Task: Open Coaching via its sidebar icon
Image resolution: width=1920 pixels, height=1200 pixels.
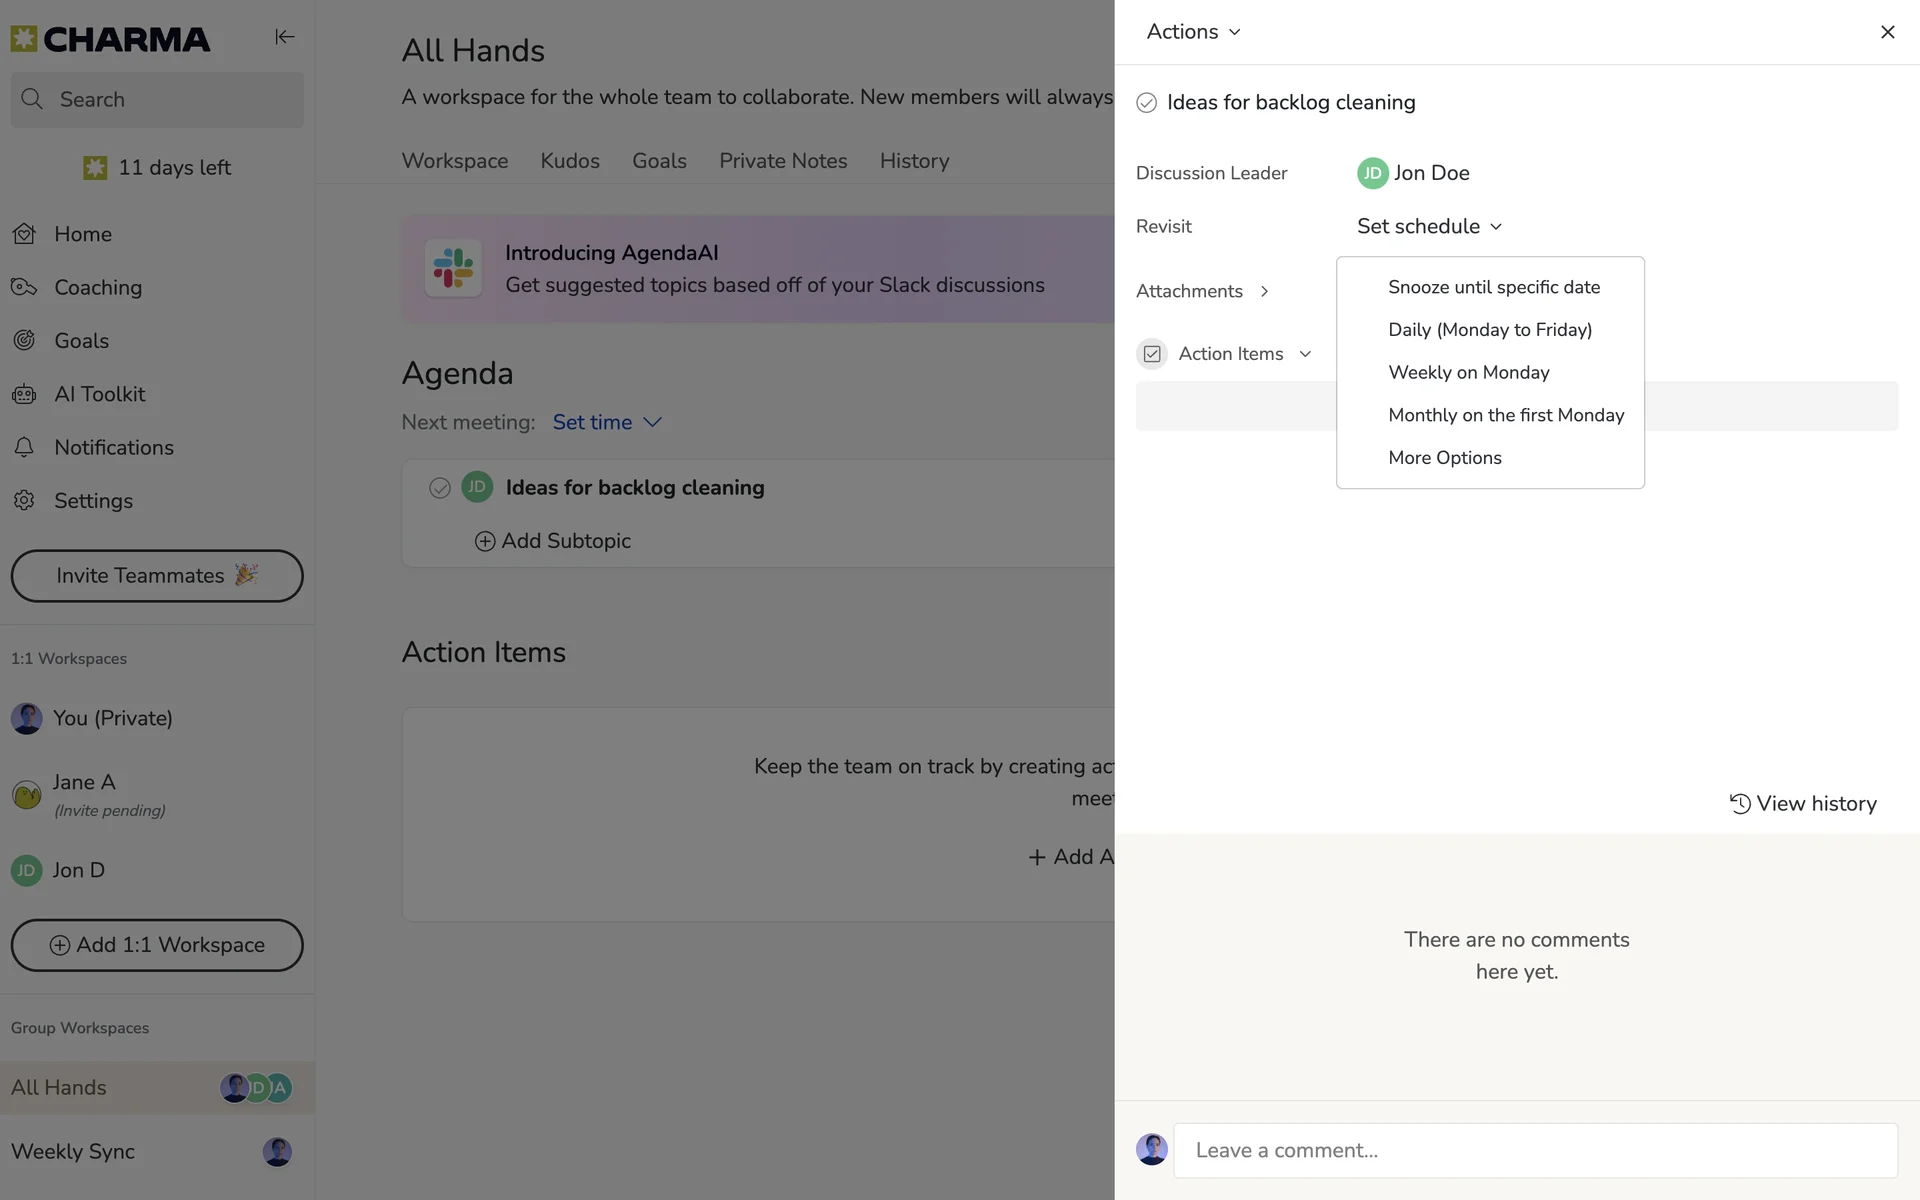Action: tap(24, 288)
